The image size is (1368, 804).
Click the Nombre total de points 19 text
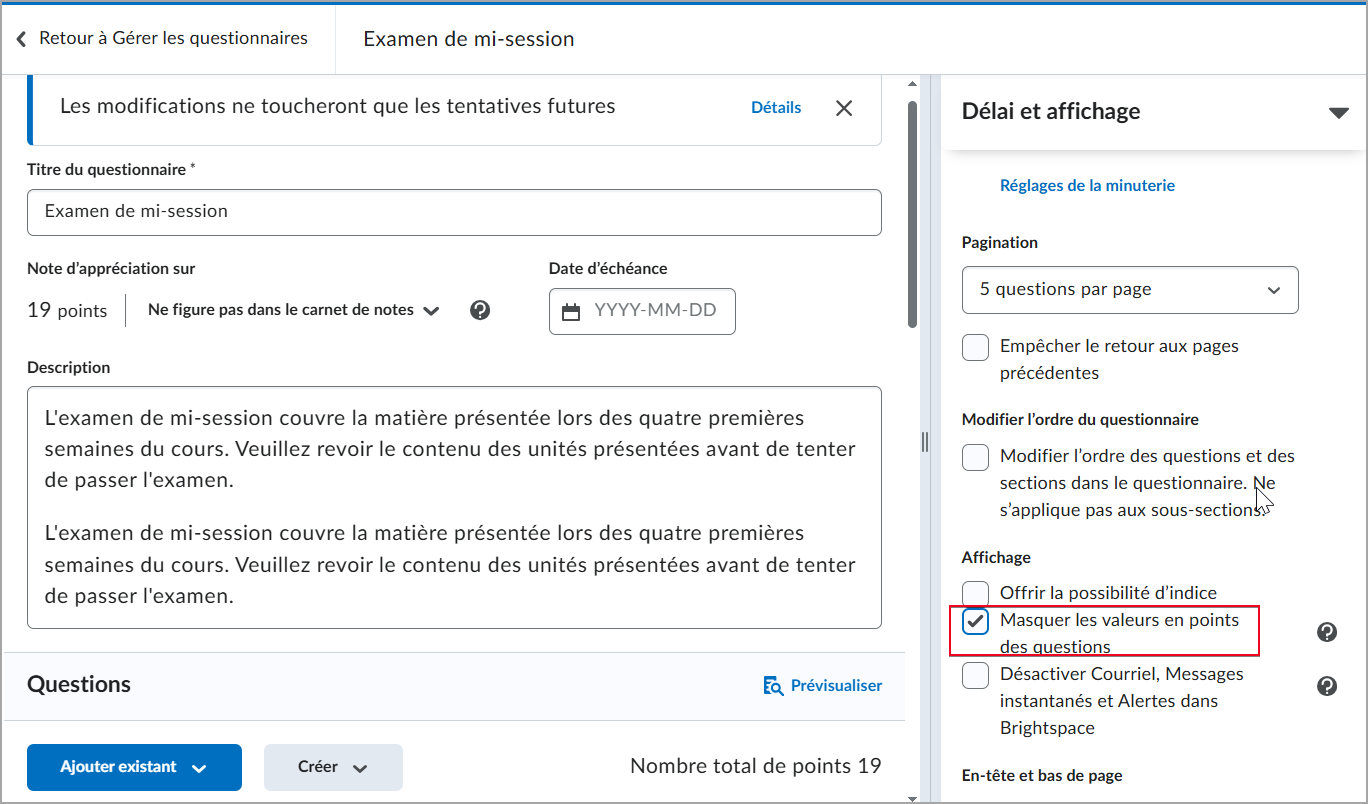[x=756, y=767]
